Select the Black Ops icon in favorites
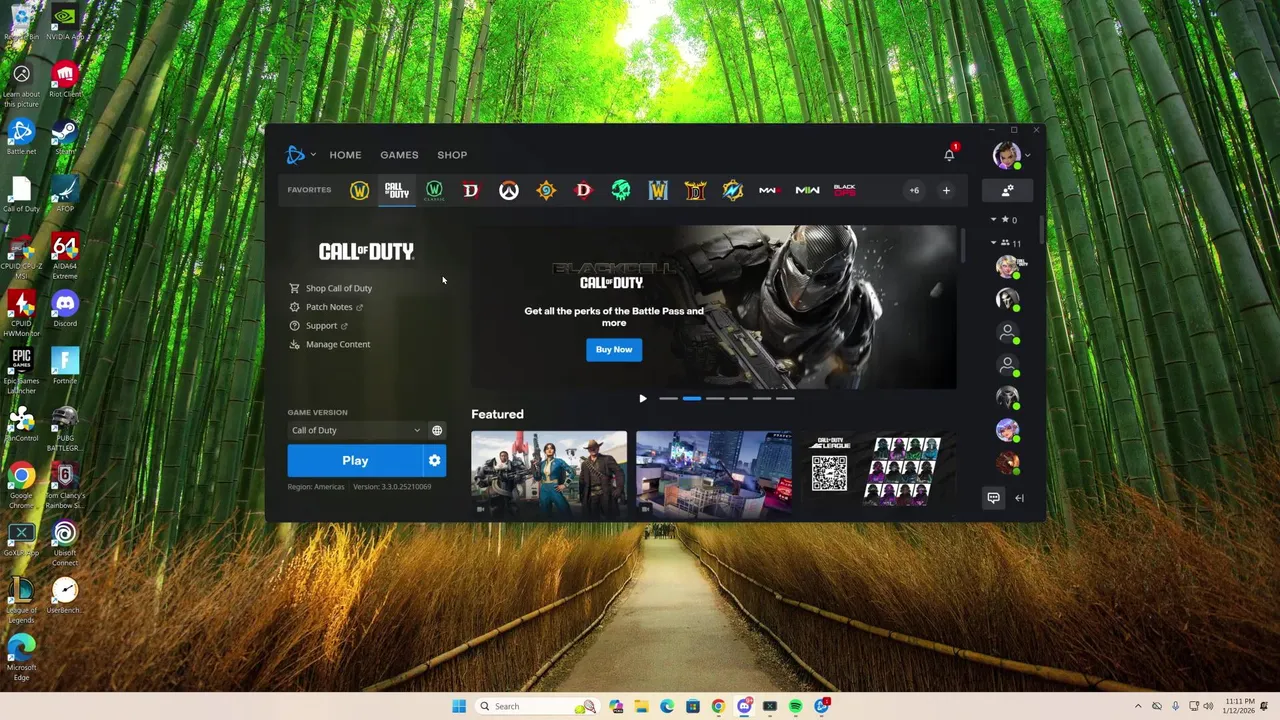The width and height of the screenshot is (1280, 720). click(845, 189)
